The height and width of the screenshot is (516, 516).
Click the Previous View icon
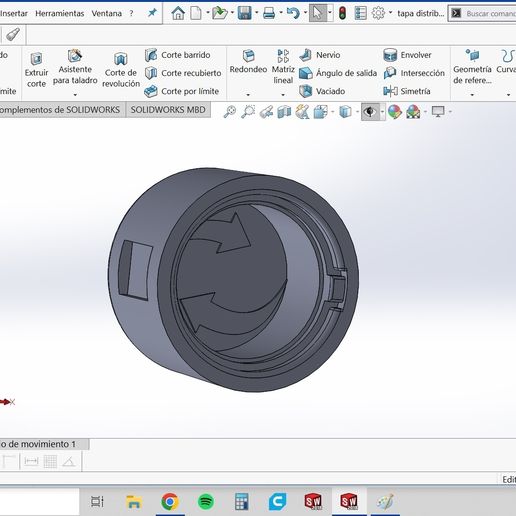pos(266,112)
